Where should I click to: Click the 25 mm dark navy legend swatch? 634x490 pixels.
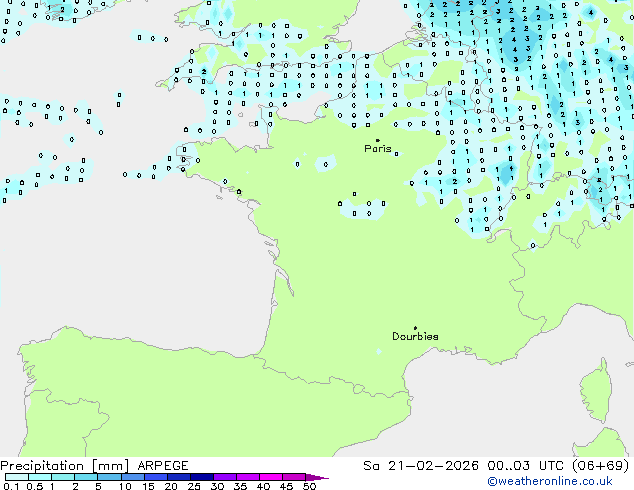[202, 477]
